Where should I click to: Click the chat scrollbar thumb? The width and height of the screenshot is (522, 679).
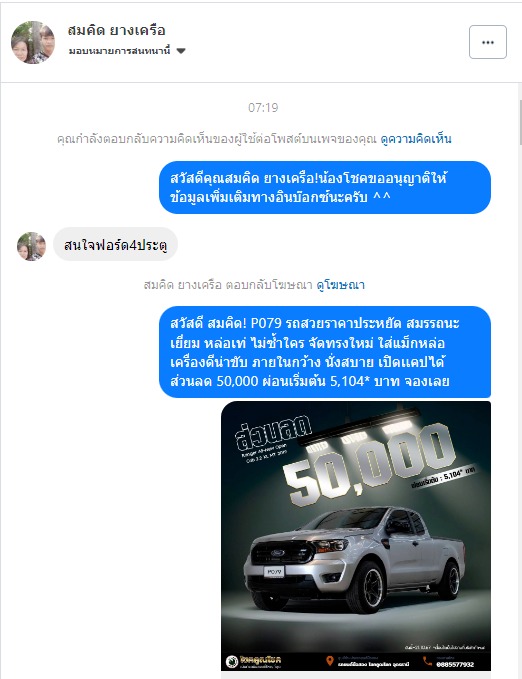coord(520,122)
